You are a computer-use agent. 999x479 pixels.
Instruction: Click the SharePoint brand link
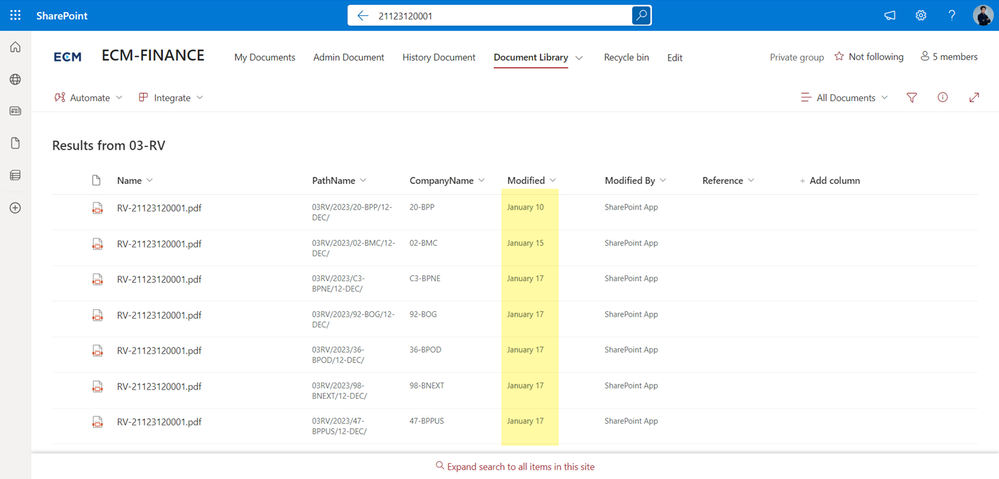point(62,16)
